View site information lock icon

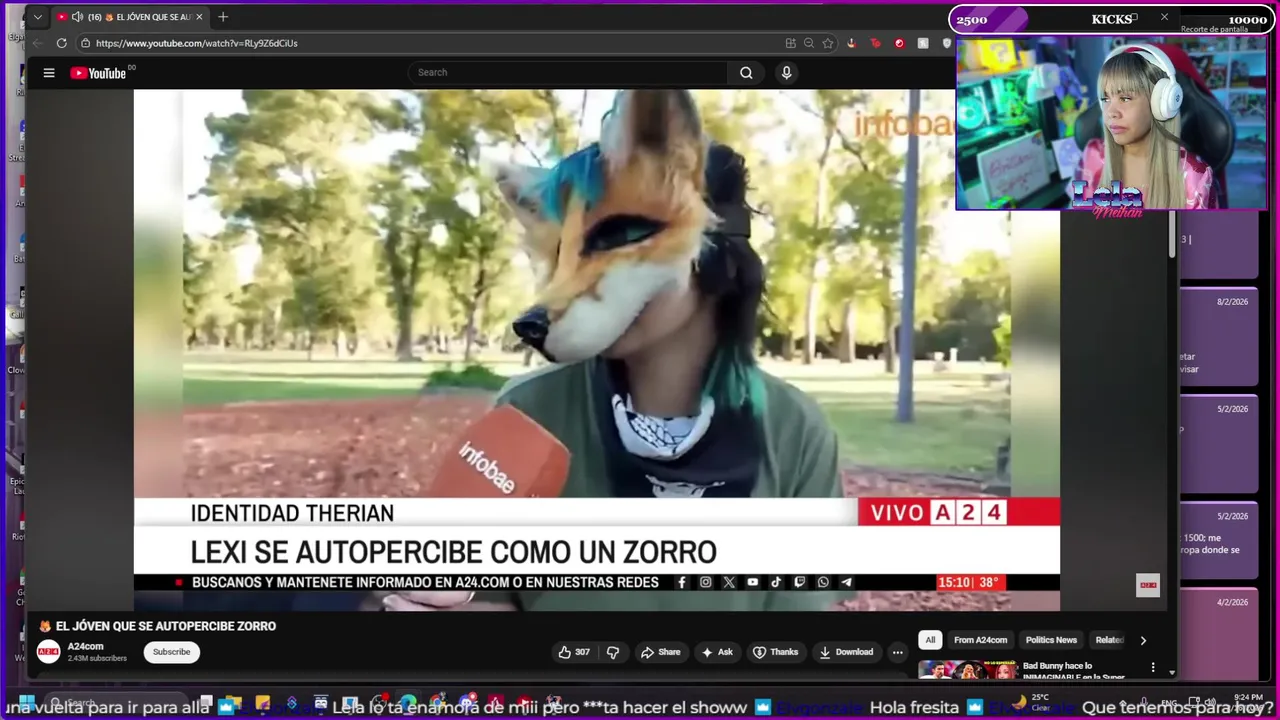(85, 43)
